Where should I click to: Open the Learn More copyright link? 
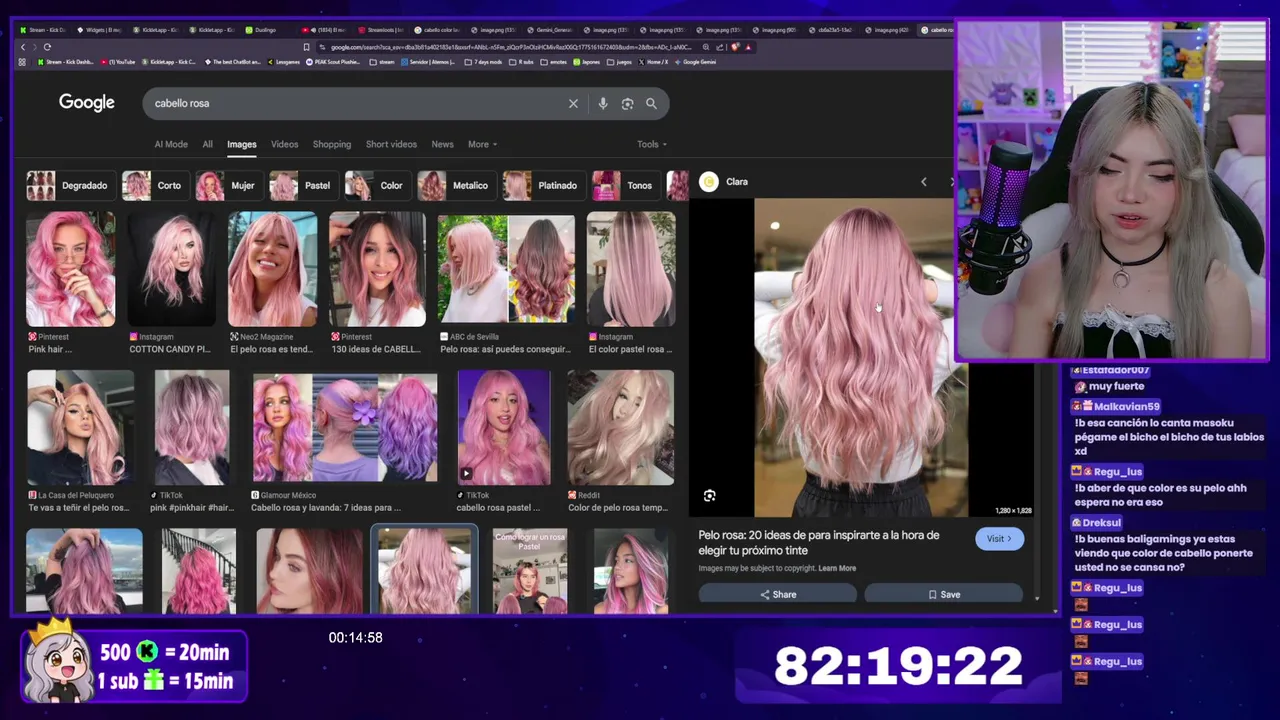coord(837,568)
